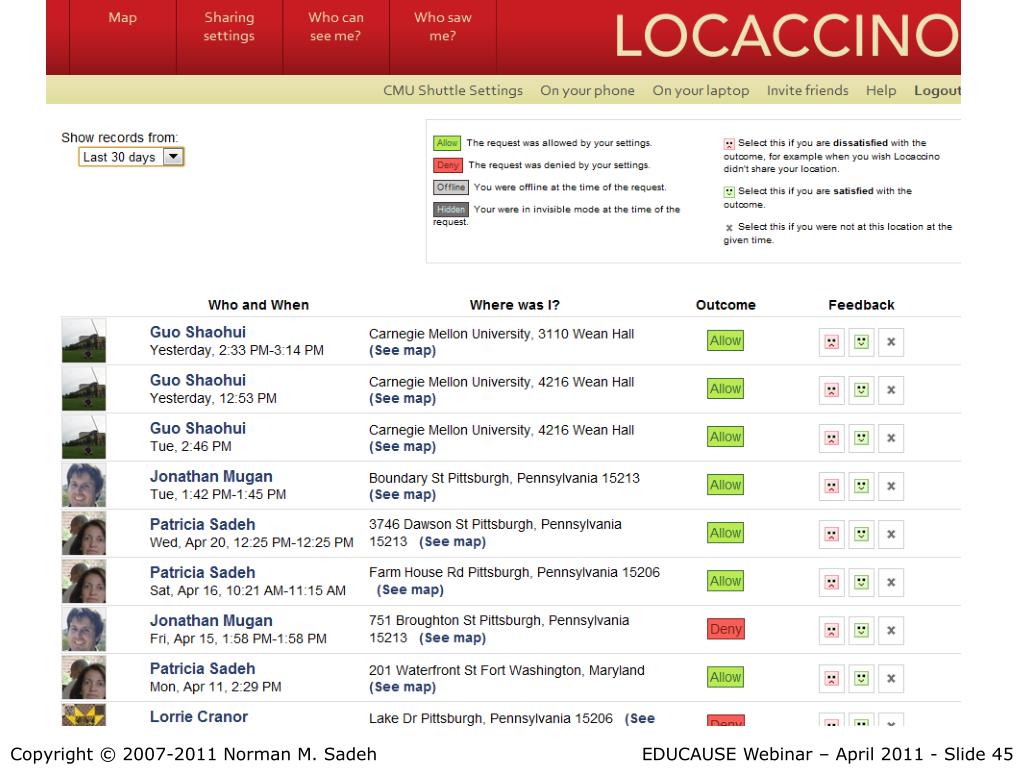
Task: Click the LOCACCINO logo
Action: [x=787, y=36]
